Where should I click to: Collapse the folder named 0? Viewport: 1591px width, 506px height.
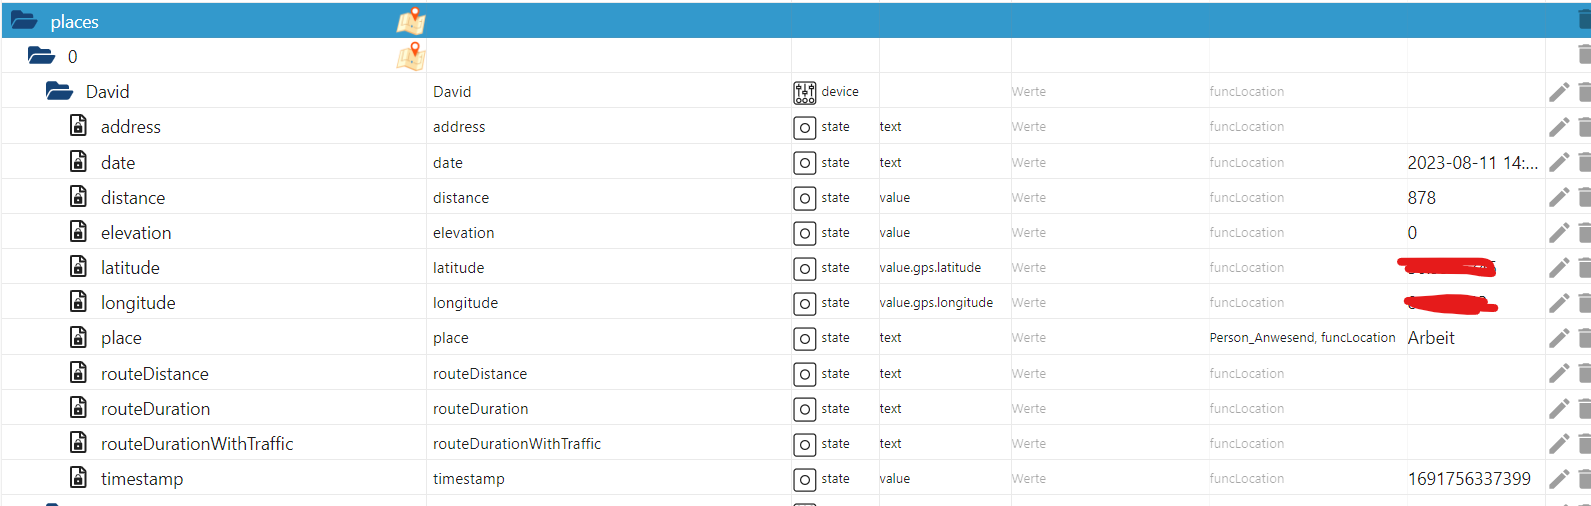[41, 56]
